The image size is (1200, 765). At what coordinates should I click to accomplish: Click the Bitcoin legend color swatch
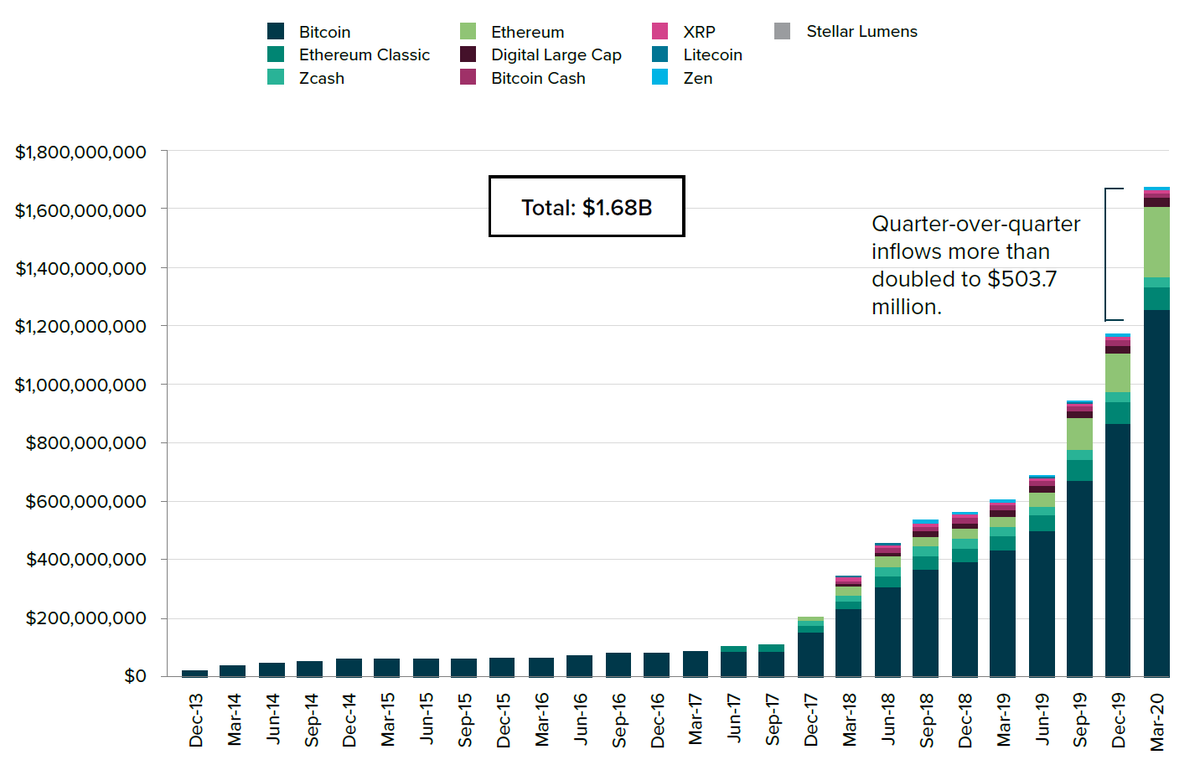click(x=277, y=32)
